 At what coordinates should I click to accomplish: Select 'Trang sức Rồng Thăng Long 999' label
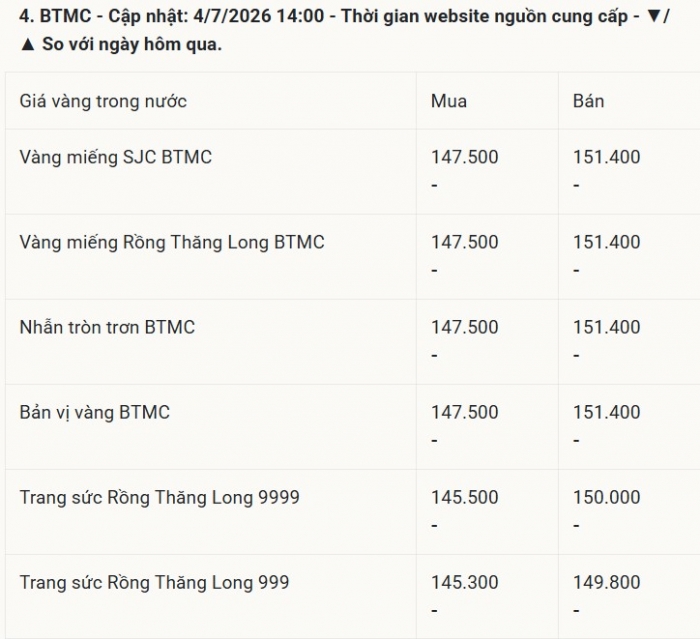(x=154, y=583)
